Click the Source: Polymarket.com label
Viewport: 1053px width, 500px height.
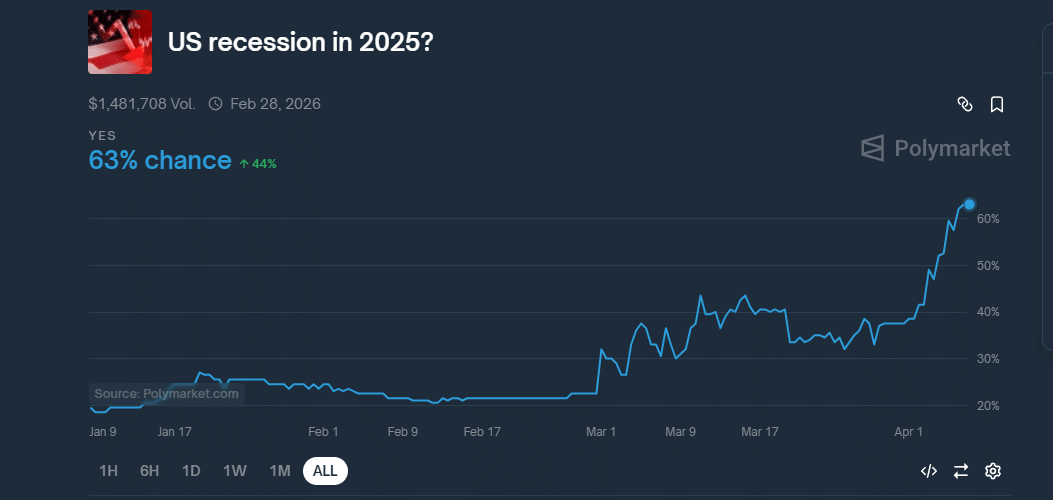(167, 394)
